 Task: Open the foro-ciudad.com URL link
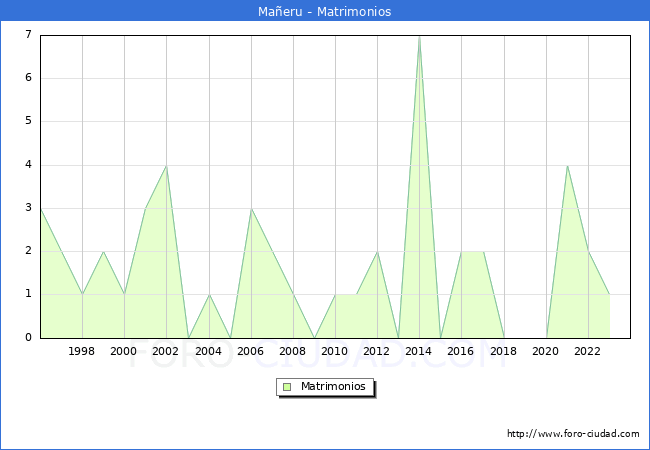(573, 434)
